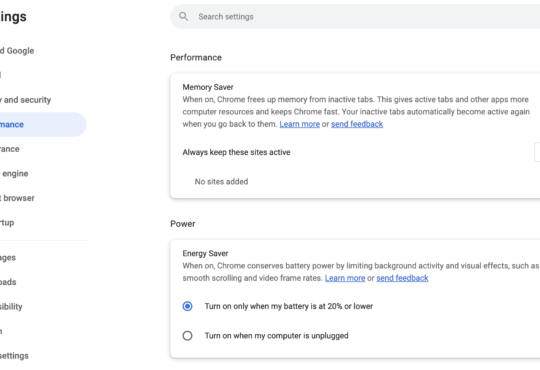Open the Appearance settings section
The width and height of the screenshot is (540, 370).
10,149
